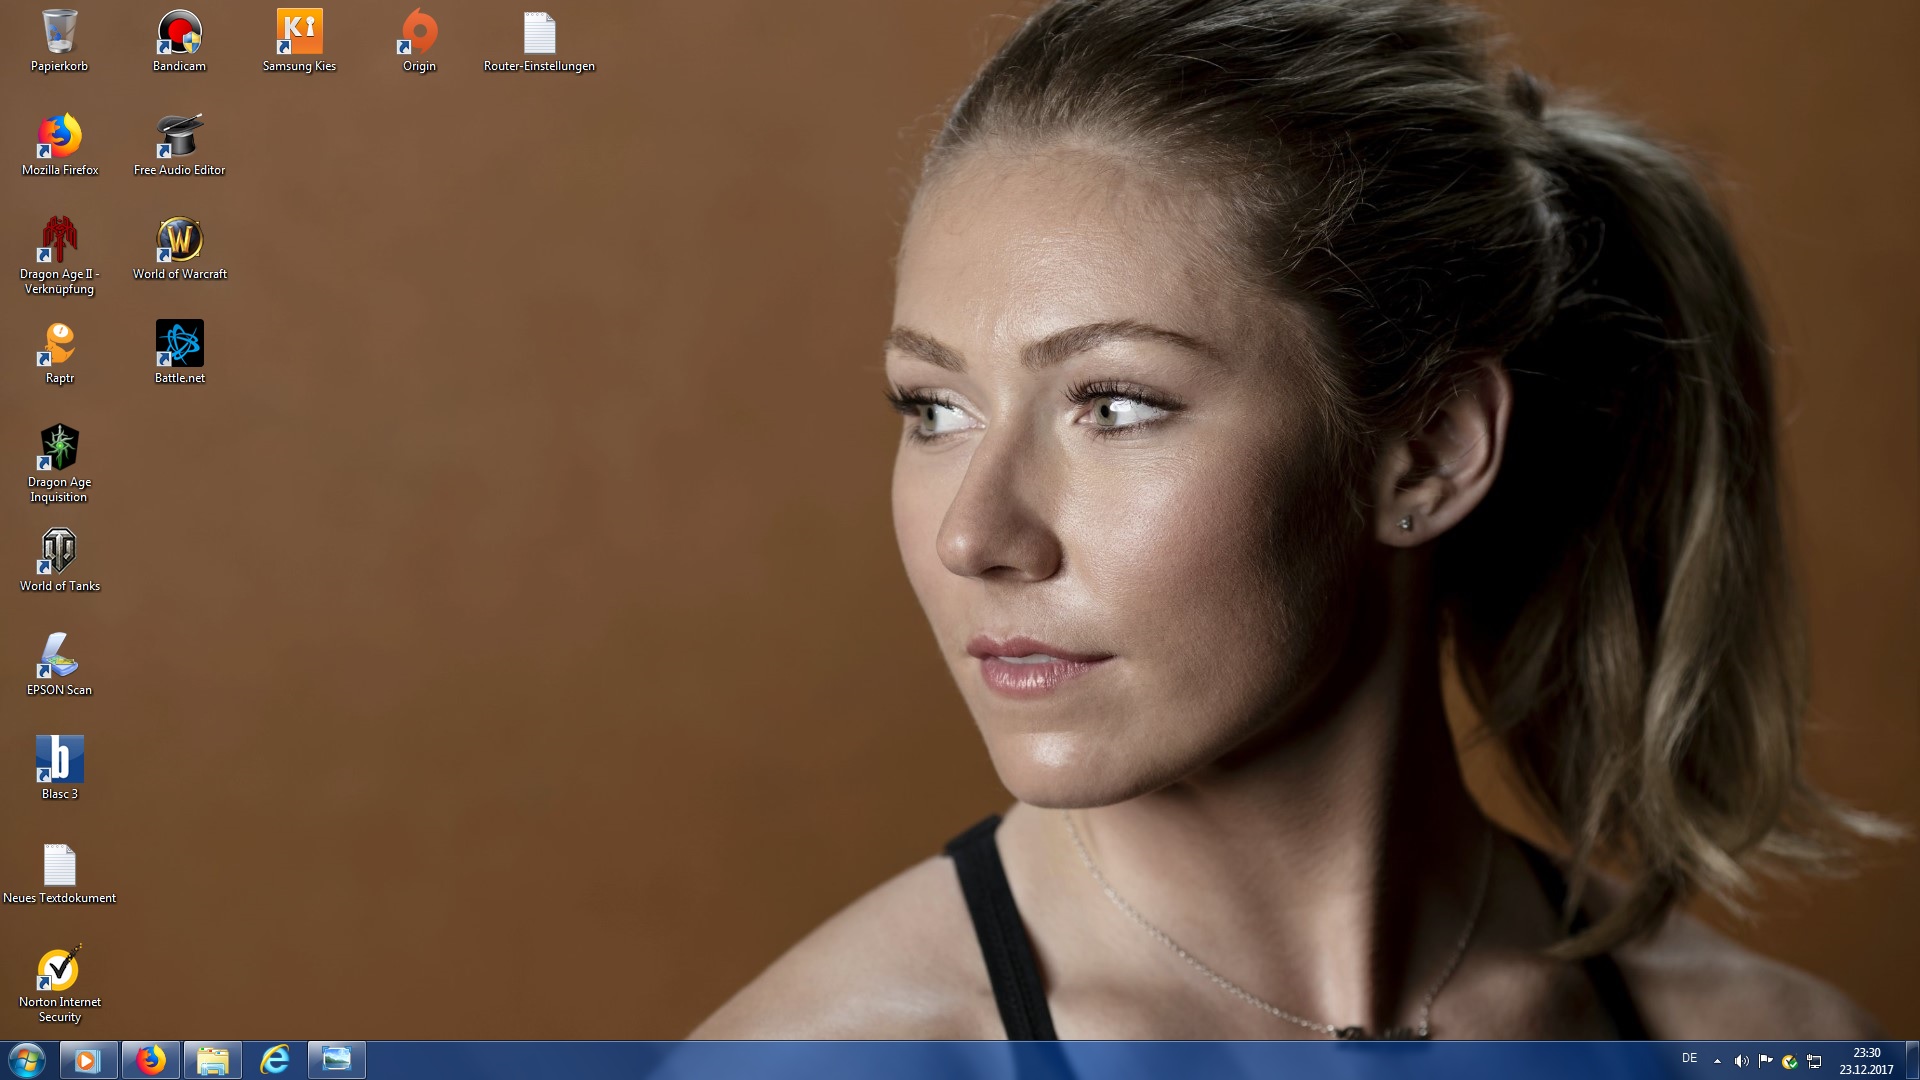Select the EPSON Scan shortcut
Screen dimensions: 1920x1080
(x=59, y=656)
